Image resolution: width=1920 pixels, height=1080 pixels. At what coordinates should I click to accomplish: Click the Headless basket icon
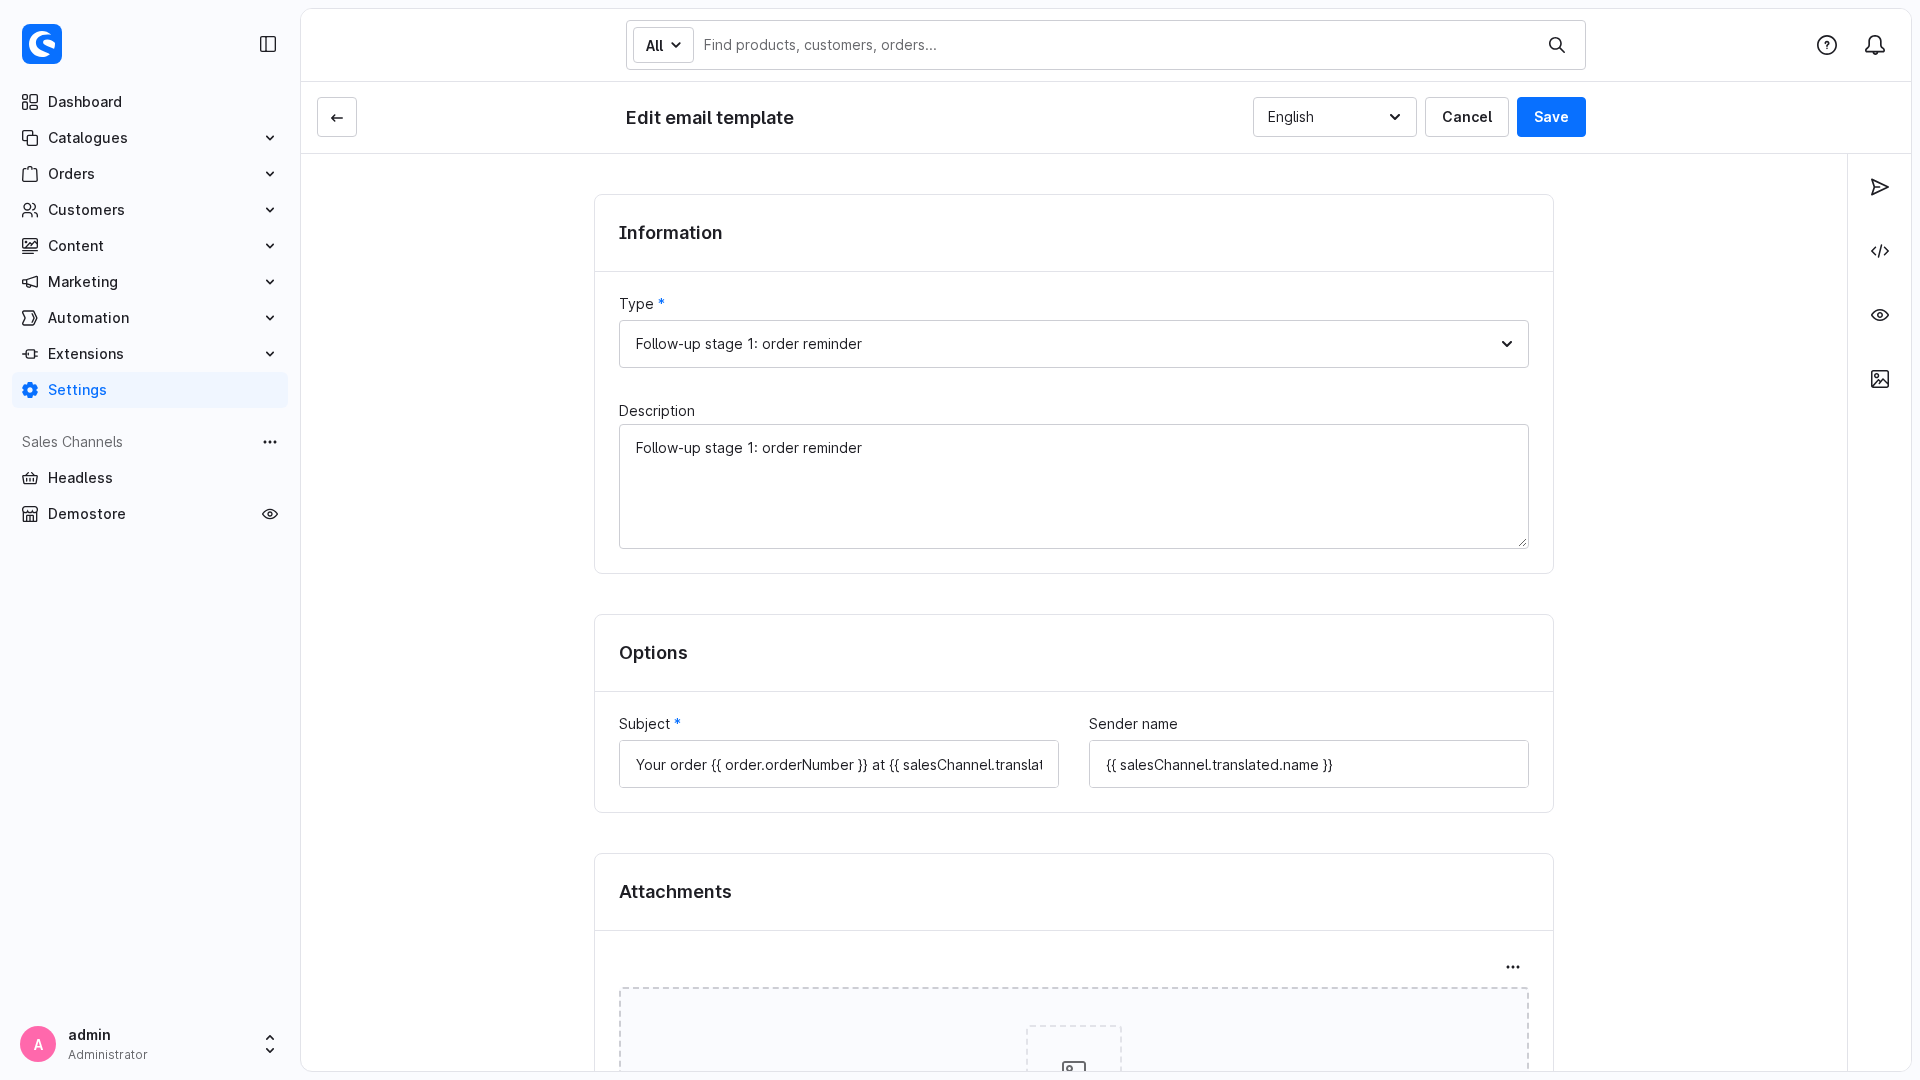(x=30, y=478)
